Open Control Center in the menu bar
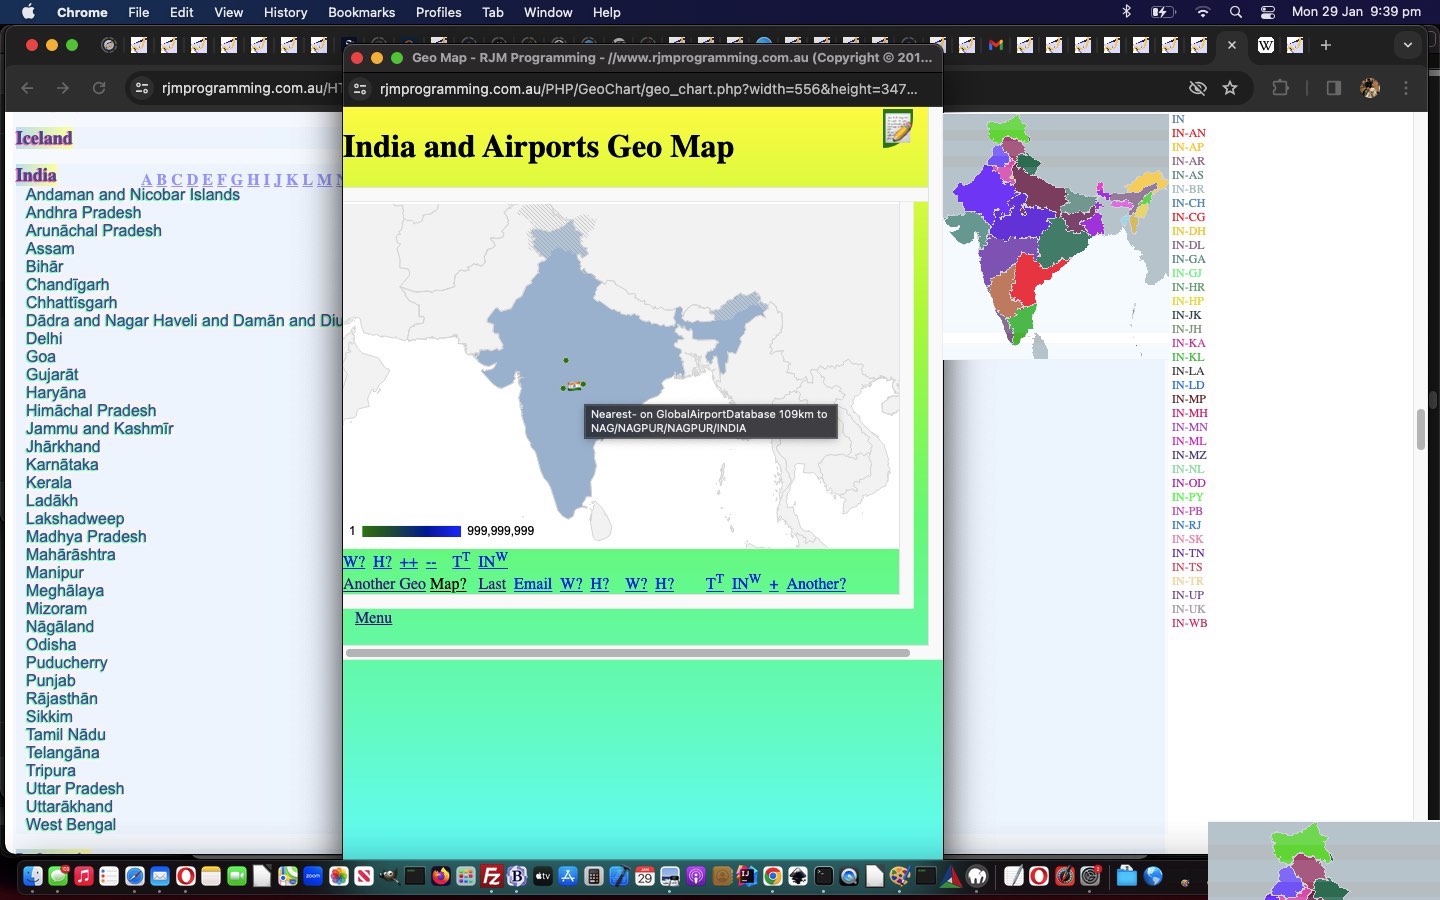1440x900 pixels. [x=1268, y=12]
